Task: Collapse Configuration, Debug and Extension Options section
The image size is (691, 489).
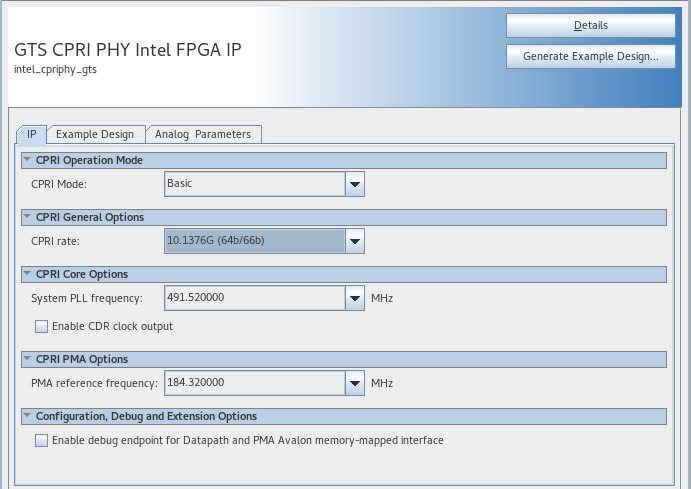Action: click(27, 416)
